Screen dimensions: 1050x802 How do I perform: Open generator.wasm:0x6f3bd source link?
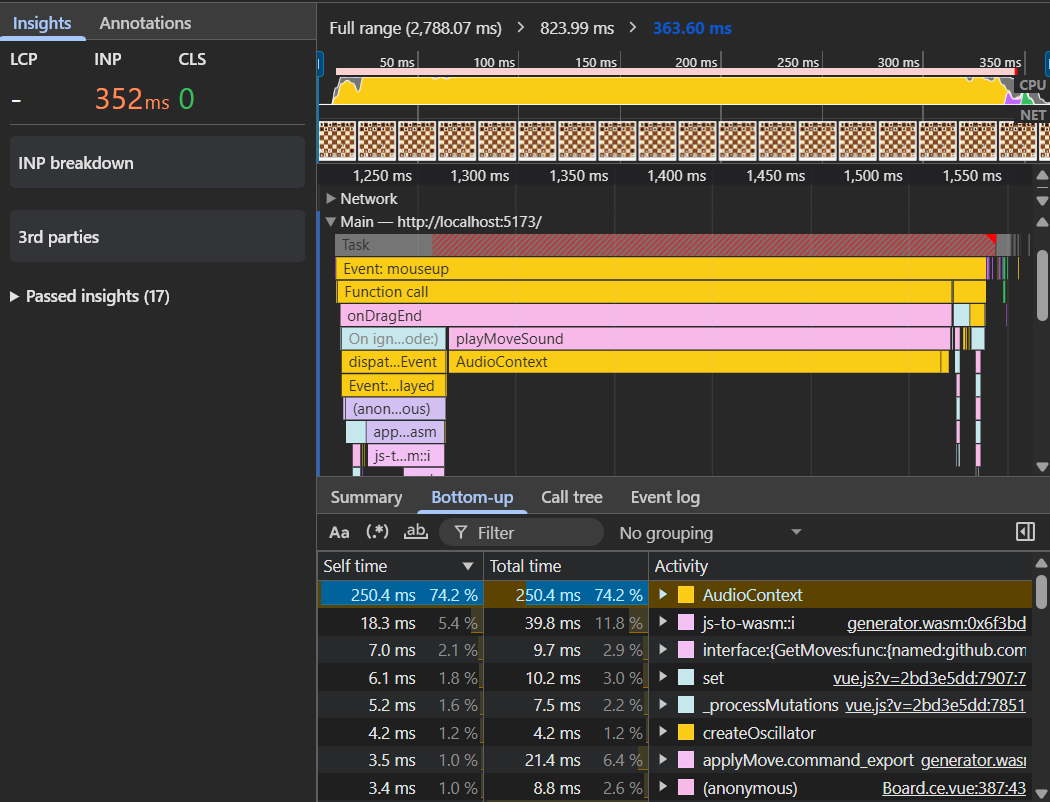point(935,623)
